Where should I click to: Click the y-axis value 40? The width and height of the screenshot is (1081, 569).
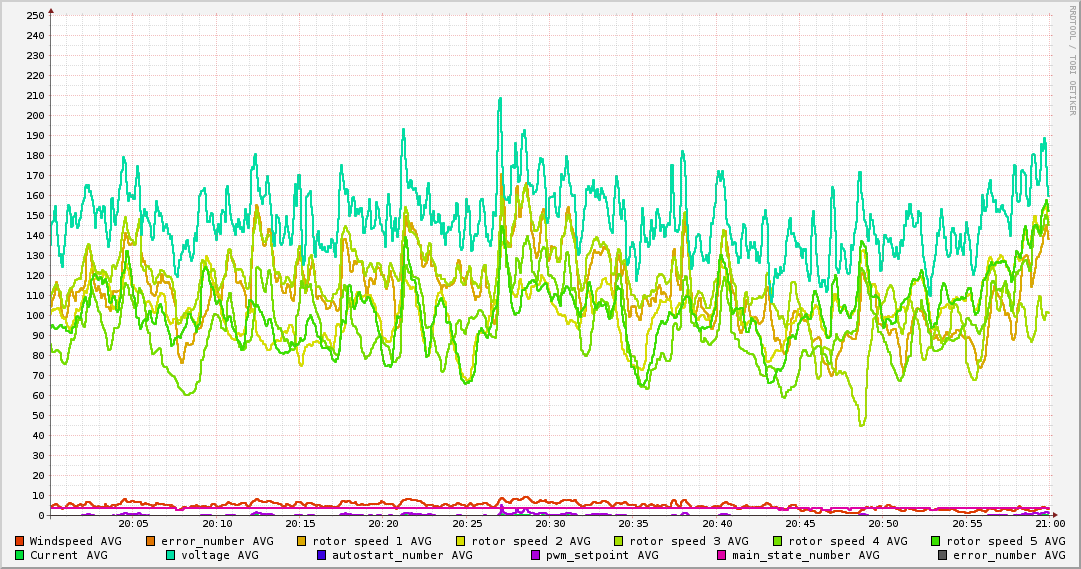38,435
